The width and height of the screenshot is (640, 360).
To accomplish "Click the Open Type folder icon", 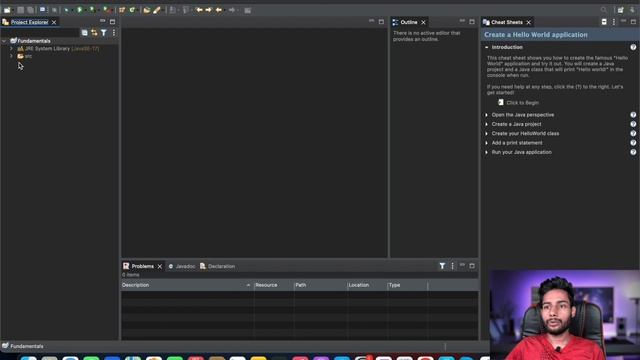I will (147, 10).
